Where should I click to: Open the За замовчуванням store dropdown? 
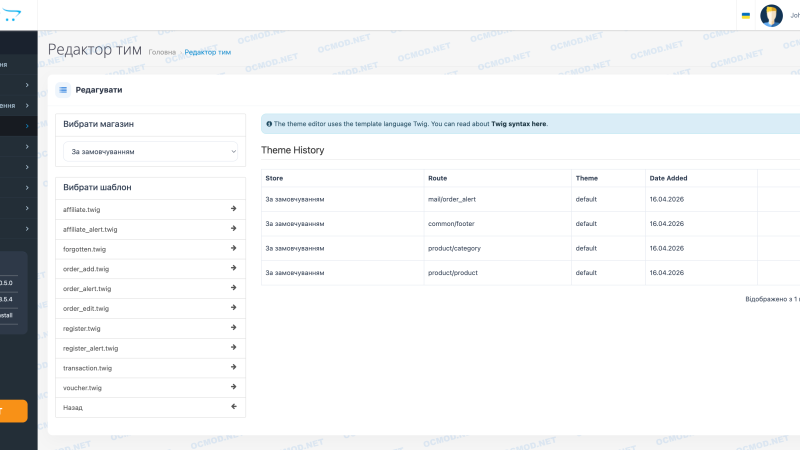(151, 152)
